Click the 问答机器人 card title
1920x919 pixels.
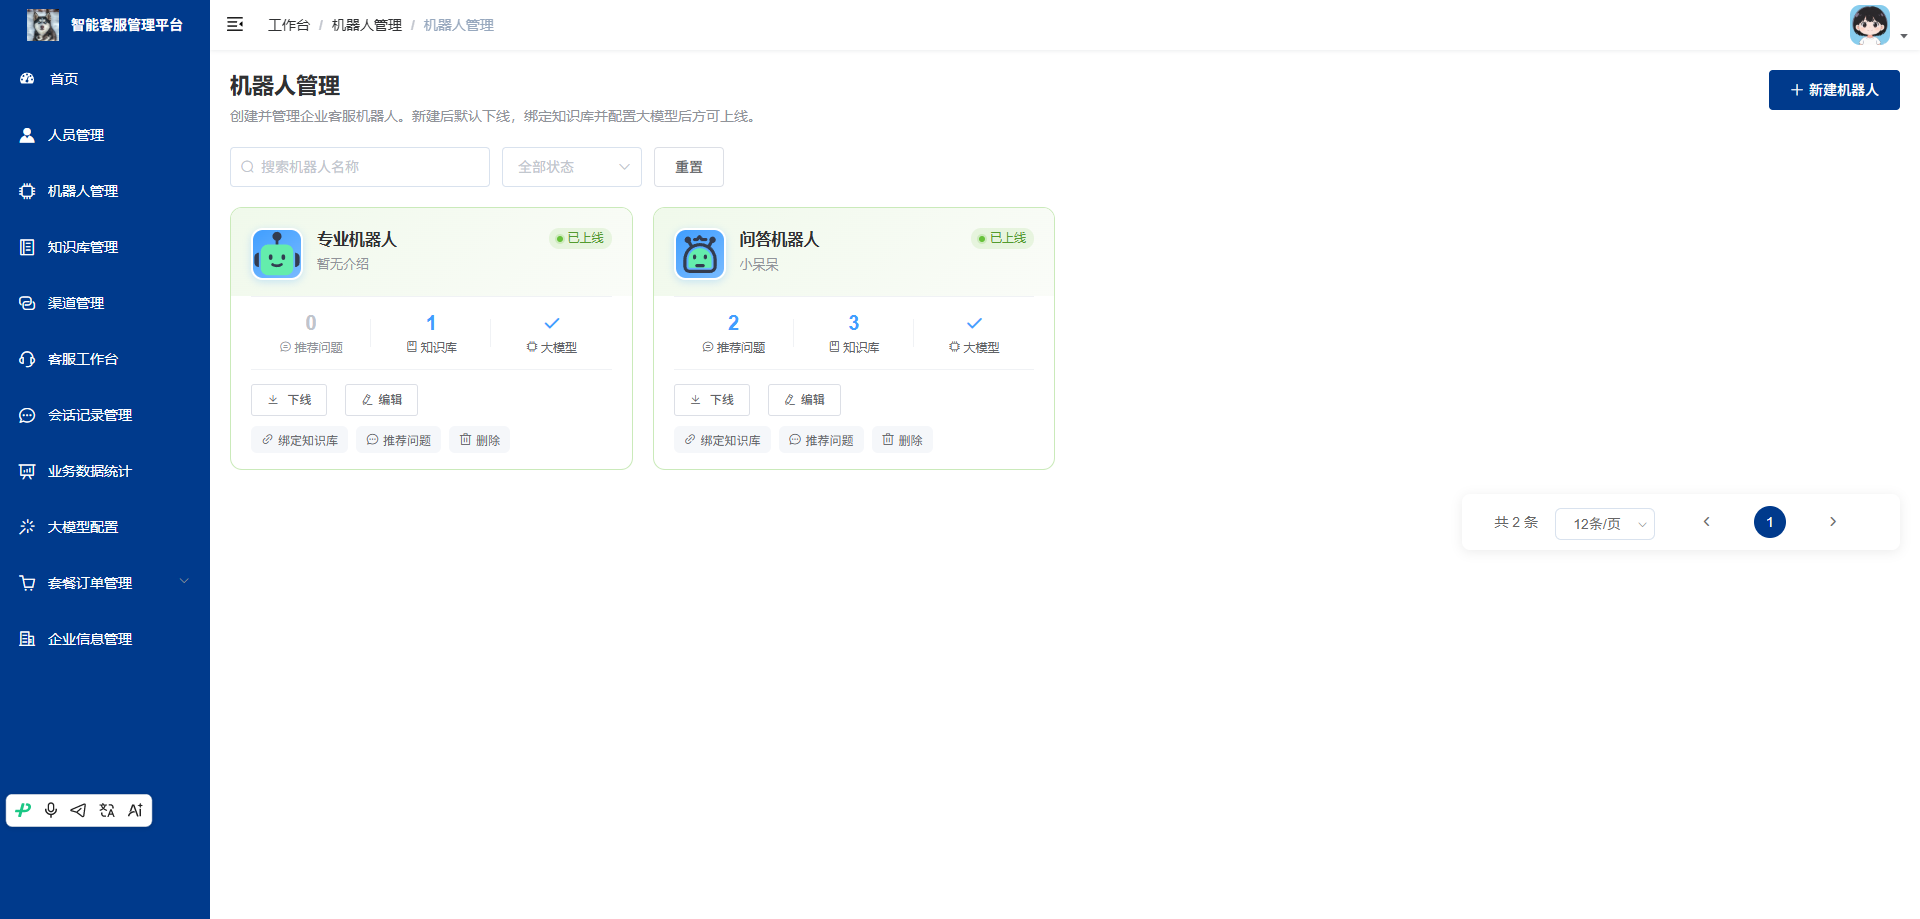point(779,239)
